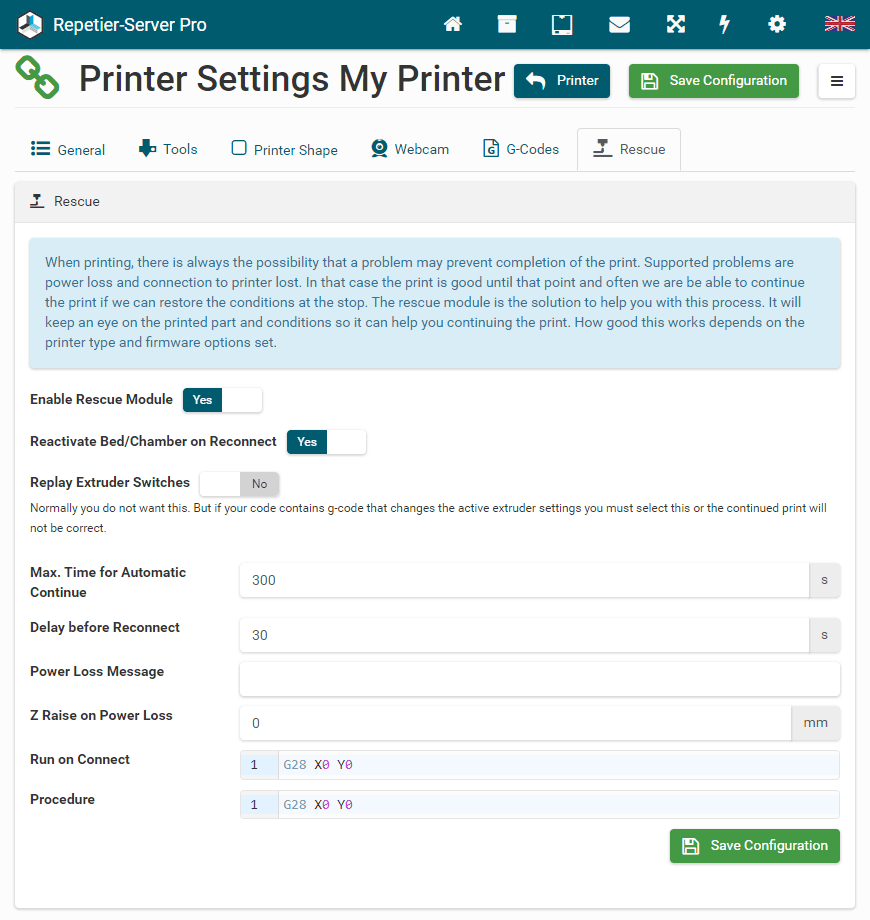
Task: Focus the Delay before Reconnect input
Action: [524, 635]
